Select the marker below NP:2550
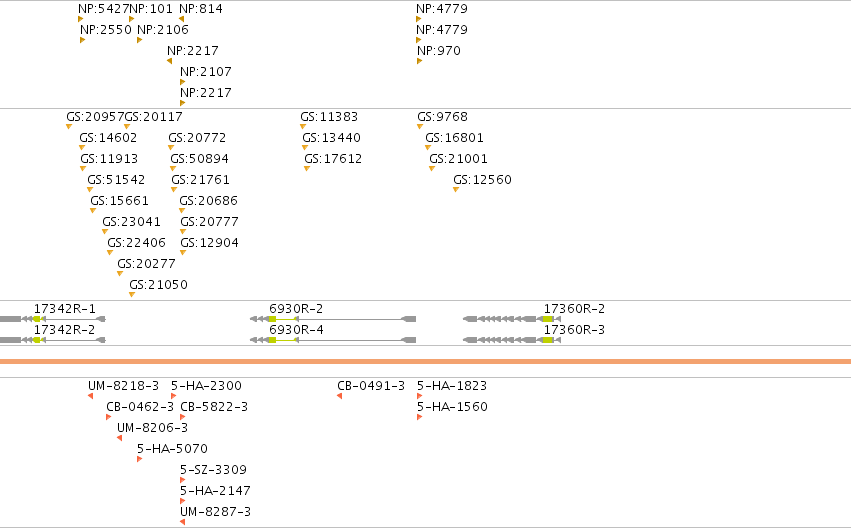This screenshot has width=851, height=528. coord(82,40)
